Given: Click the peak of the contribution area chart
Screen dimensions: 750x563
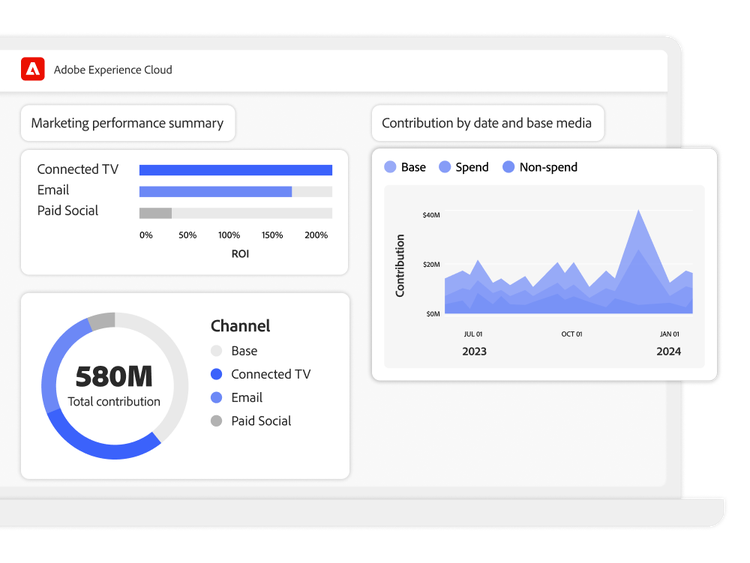Looking at the screenshot, I should 638,211.
